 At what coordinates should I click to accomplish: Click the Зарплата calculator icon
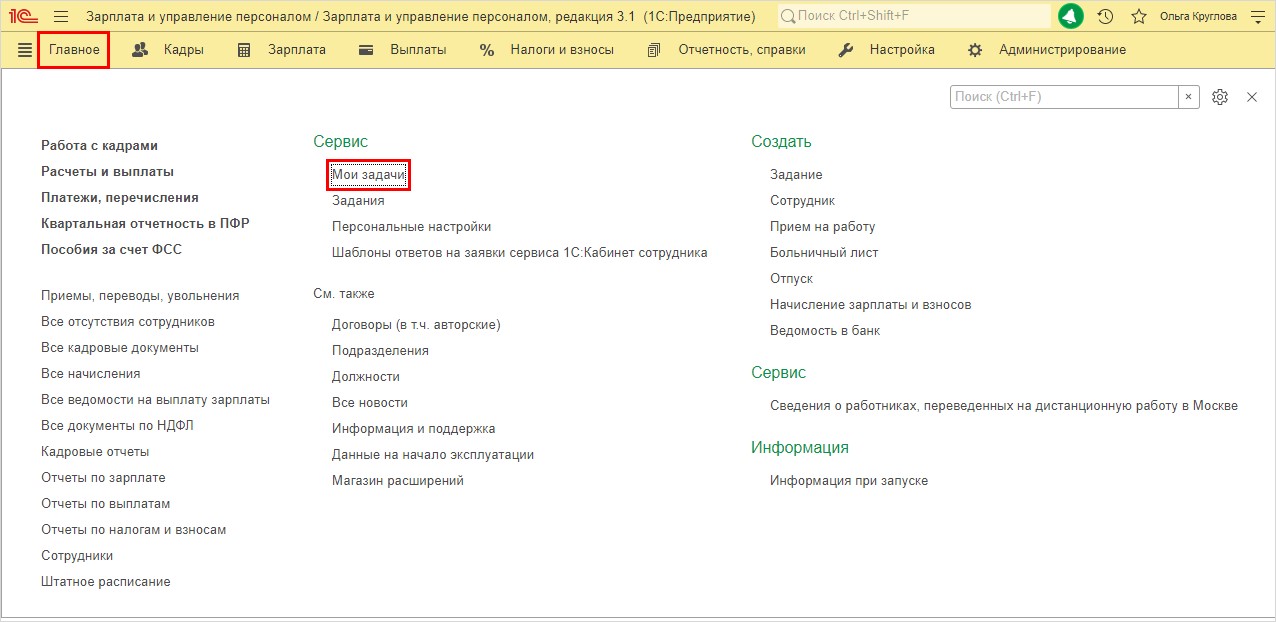coord(244,50)
